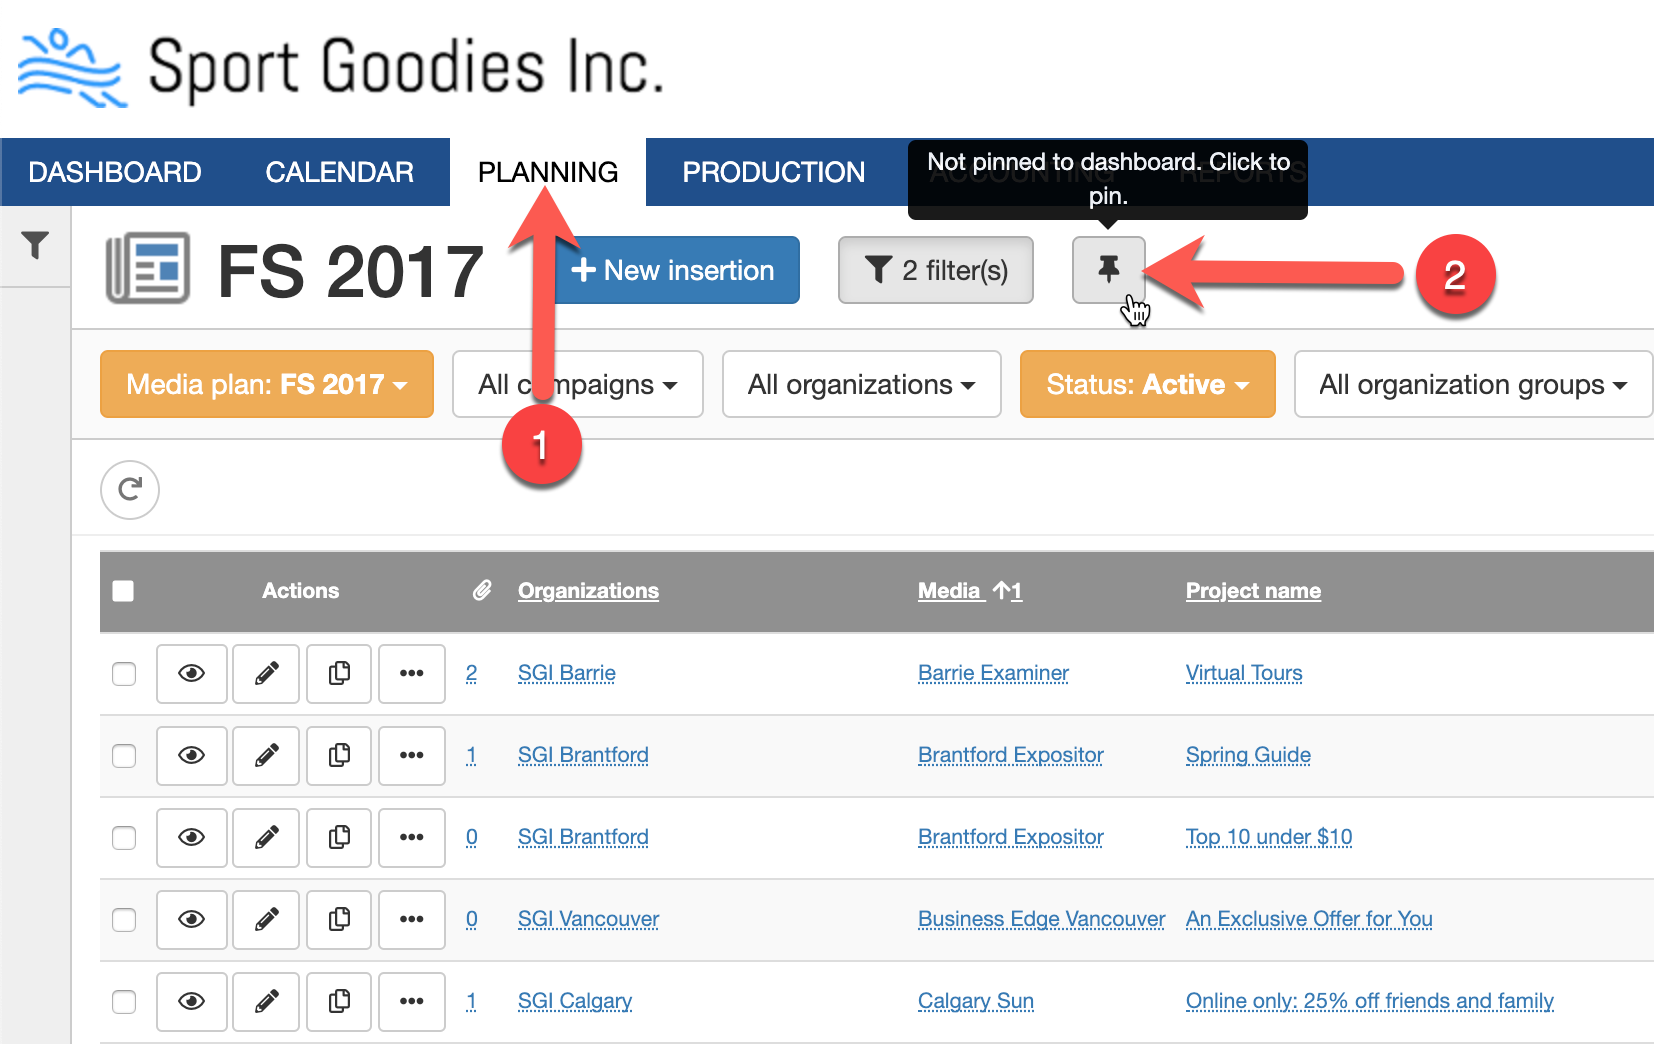Open the Barrie Examiner media link
This screenshot has width=1654, height=1044.
pyautogui.click(x=993, y=673)
